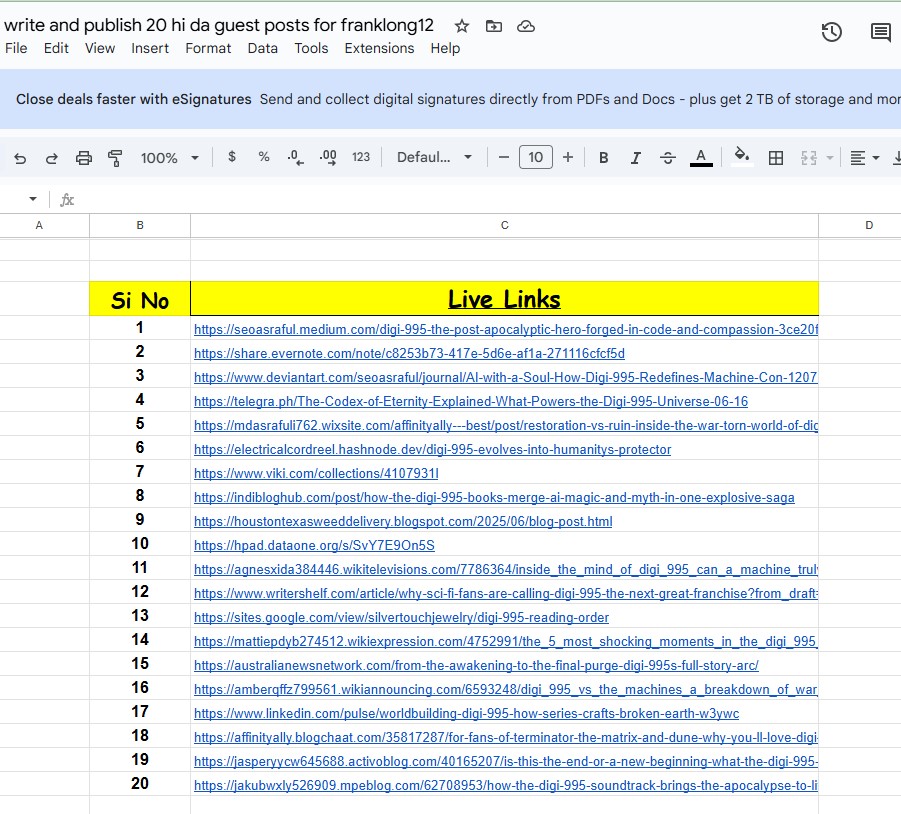This screenshot has width=901, height=814.
Task: Open horizontal align dropdown
Action: [x=864, y=158]
